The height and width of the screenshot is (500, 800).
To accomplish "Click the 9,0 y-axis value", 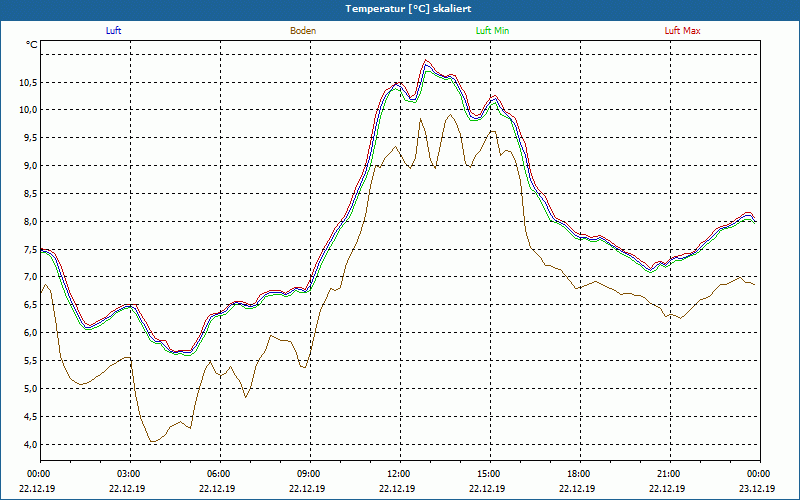I will click(x=30, y=165).
